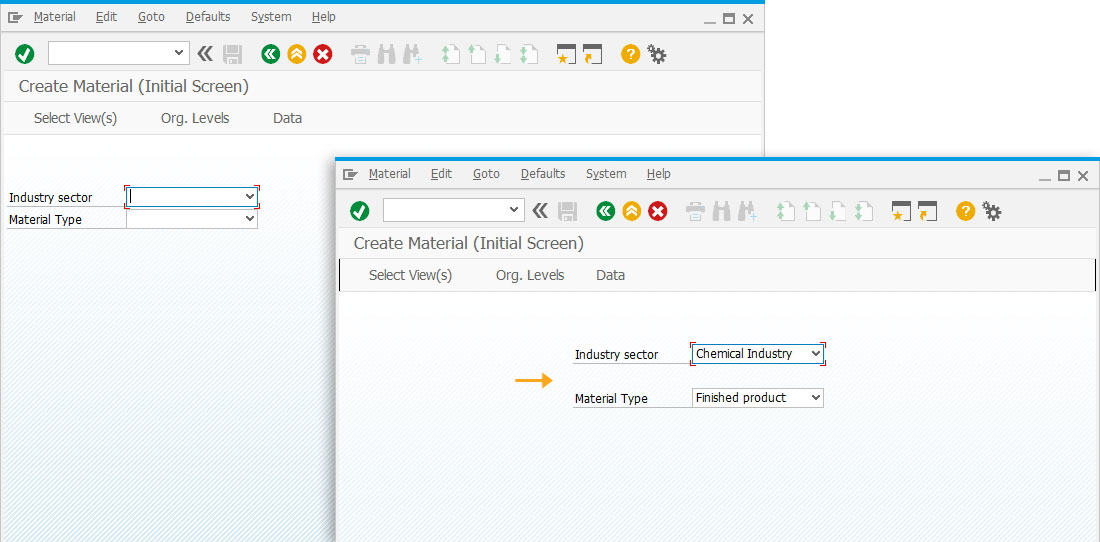The image size is (1100, 542).
Task: Click Next Page icon in back window
Action: [x=503, y=55]
